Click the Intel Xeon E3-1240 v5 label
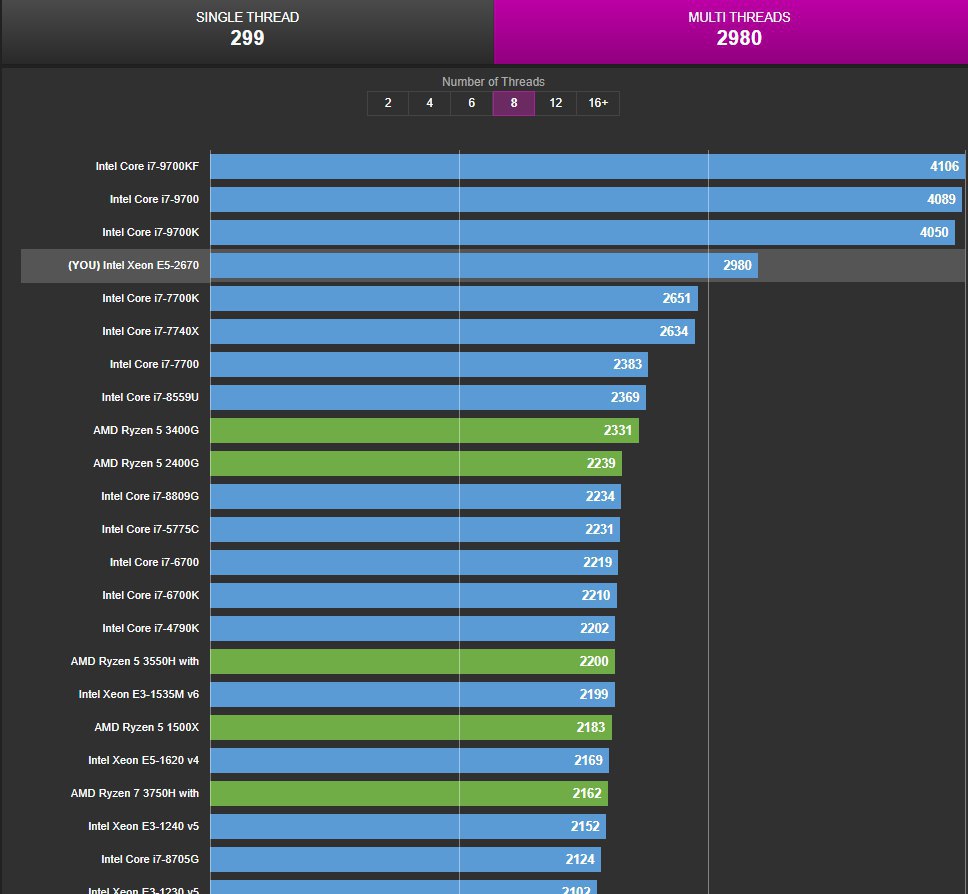 coord(144,827)
